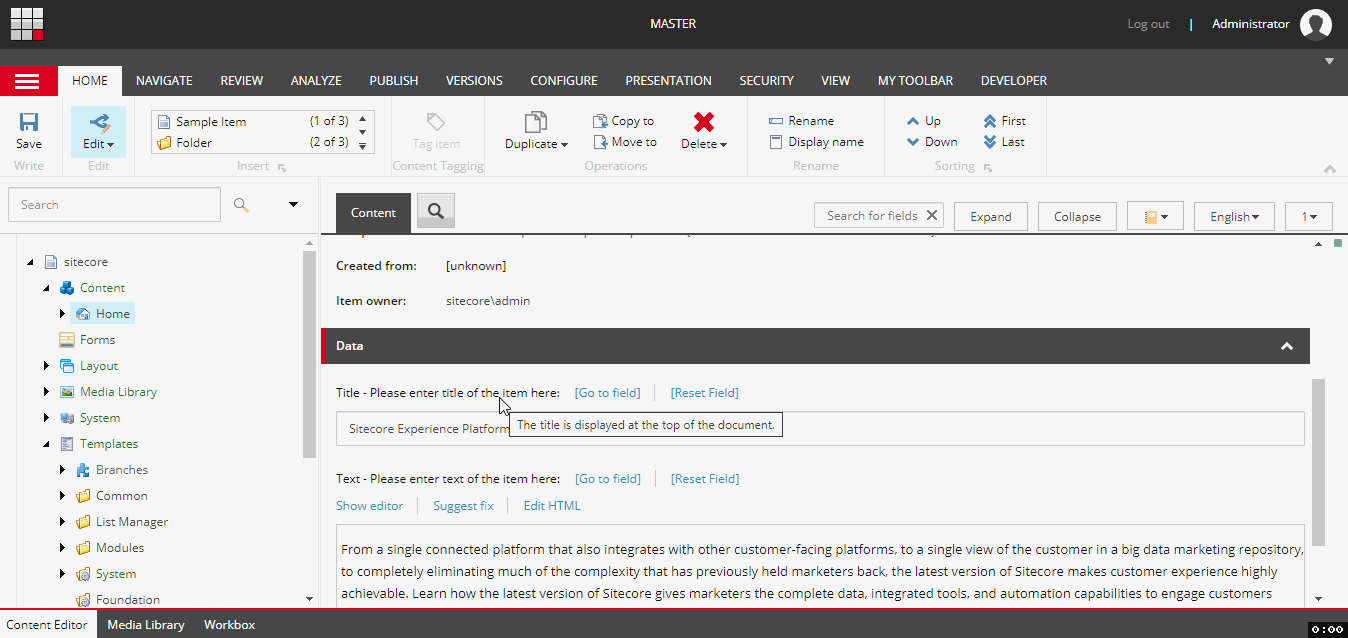
Task: Expand the Layout tree node
Action: pos(46,366)
